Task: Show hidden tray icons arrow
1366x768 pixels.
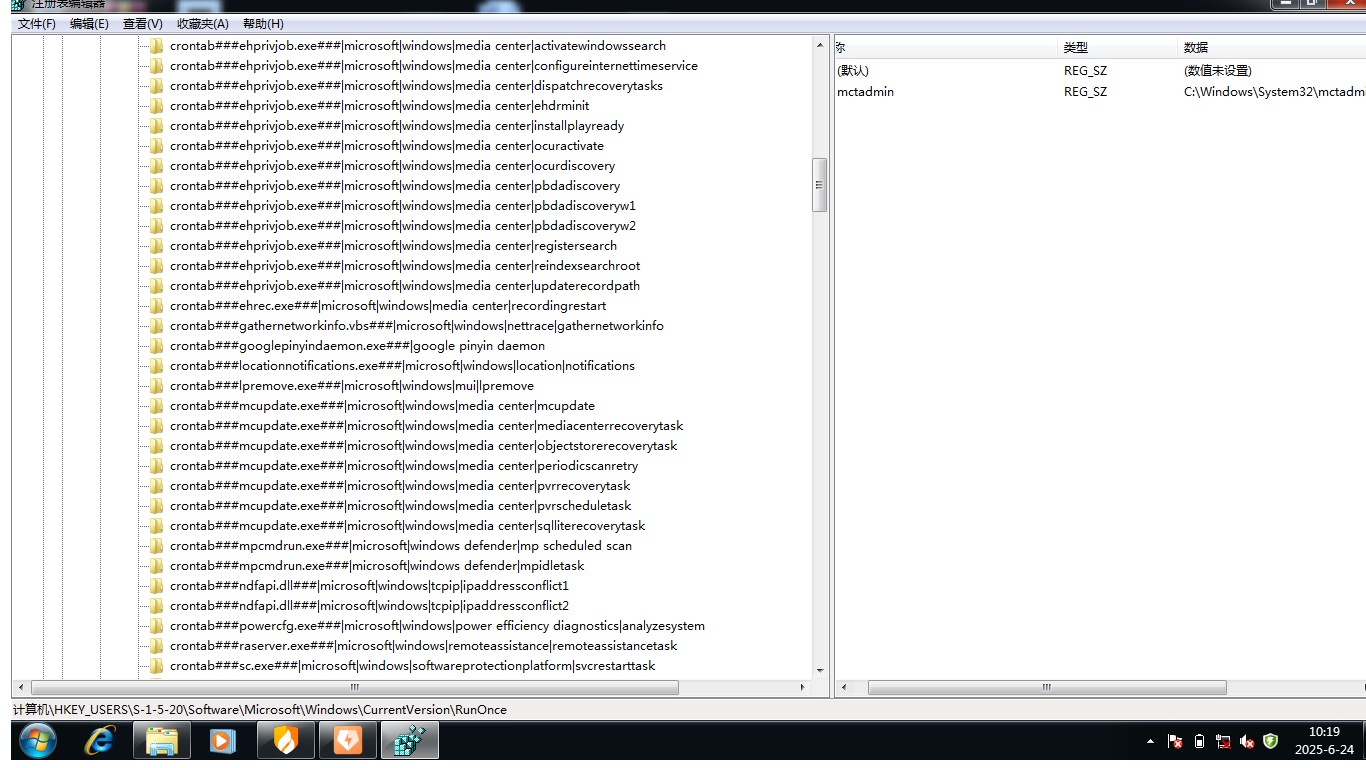Action: [1150, 742]
